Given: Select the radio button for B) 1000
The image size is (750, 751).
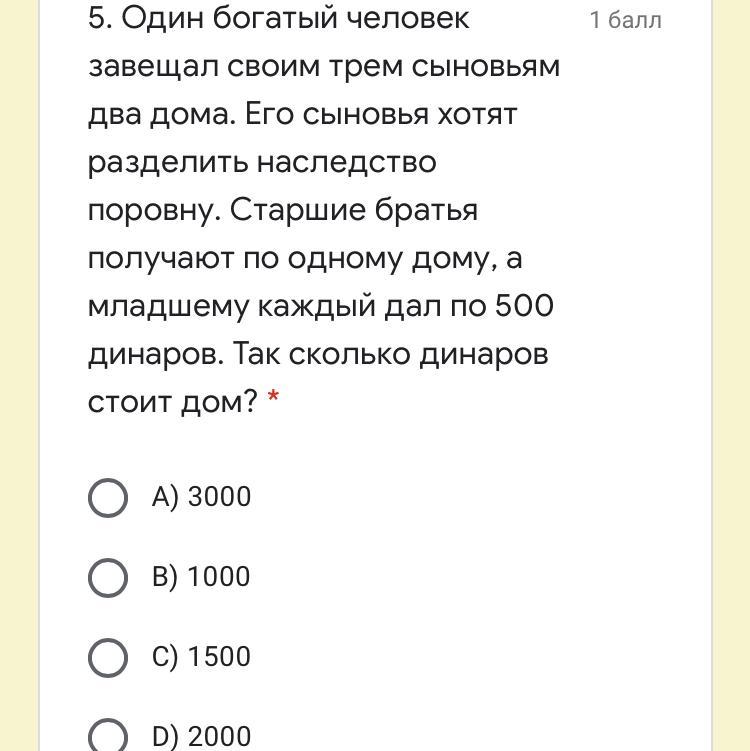Looking at the screenshot, I should pos(108,577).
